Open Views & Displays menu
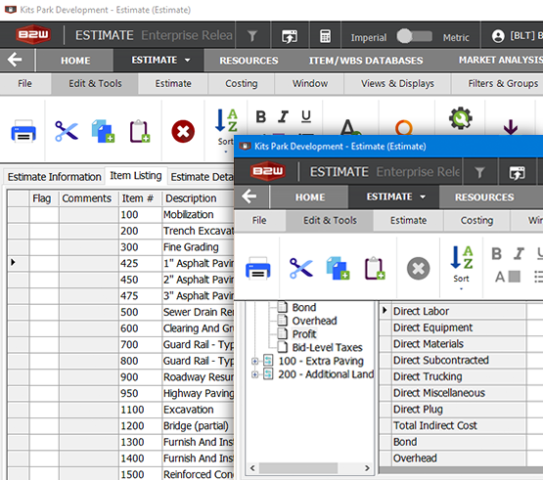543x480 pixels. point(397,83)
